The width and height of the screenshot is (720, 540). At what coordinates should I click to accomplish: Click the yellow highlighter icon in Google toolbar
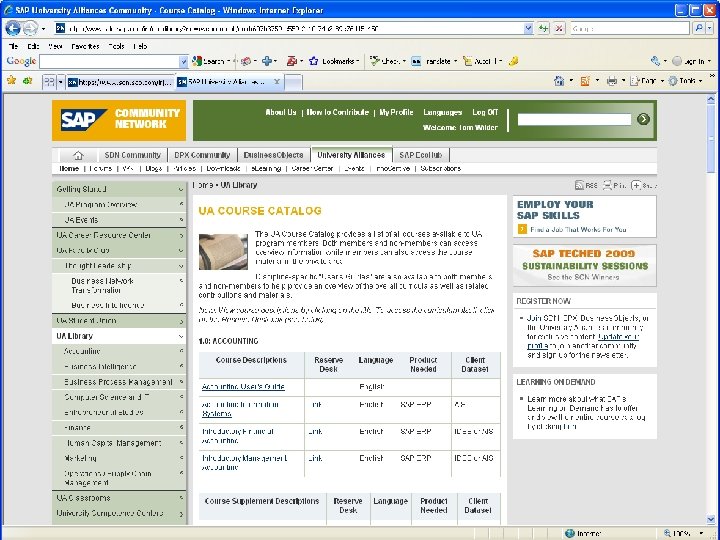pyautogui.click(x=513, y=61)
